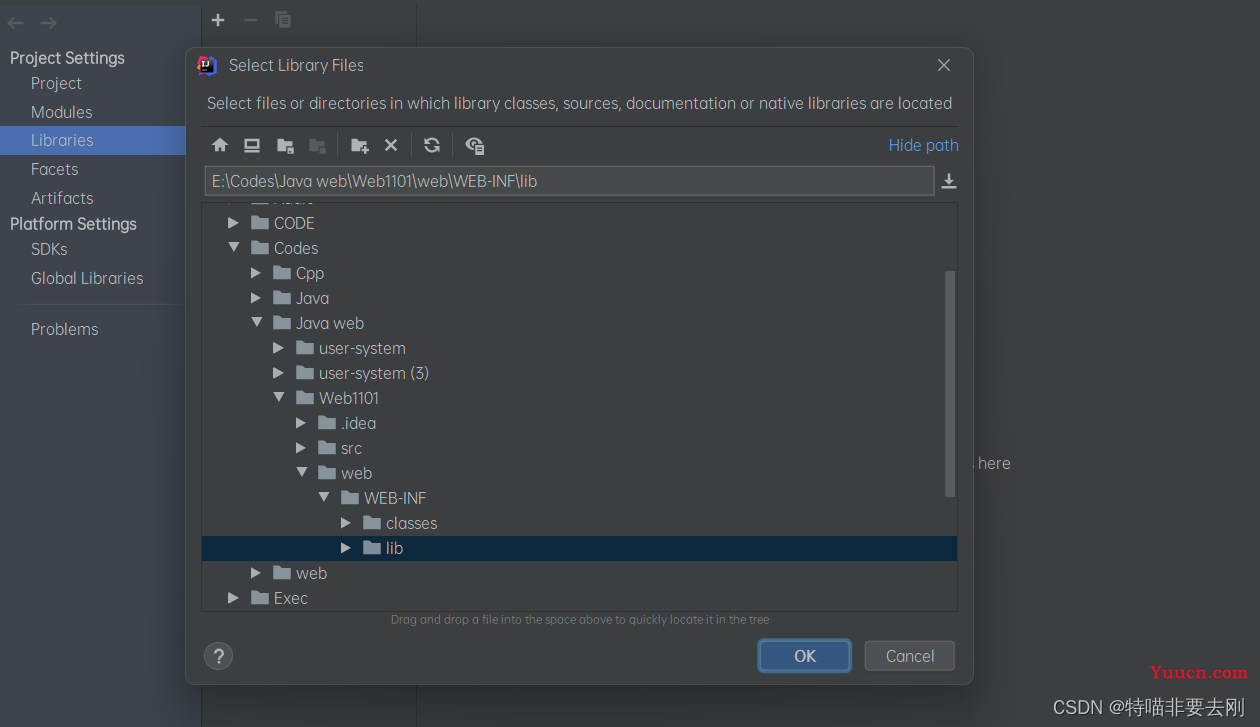Click the path text field

569,181
